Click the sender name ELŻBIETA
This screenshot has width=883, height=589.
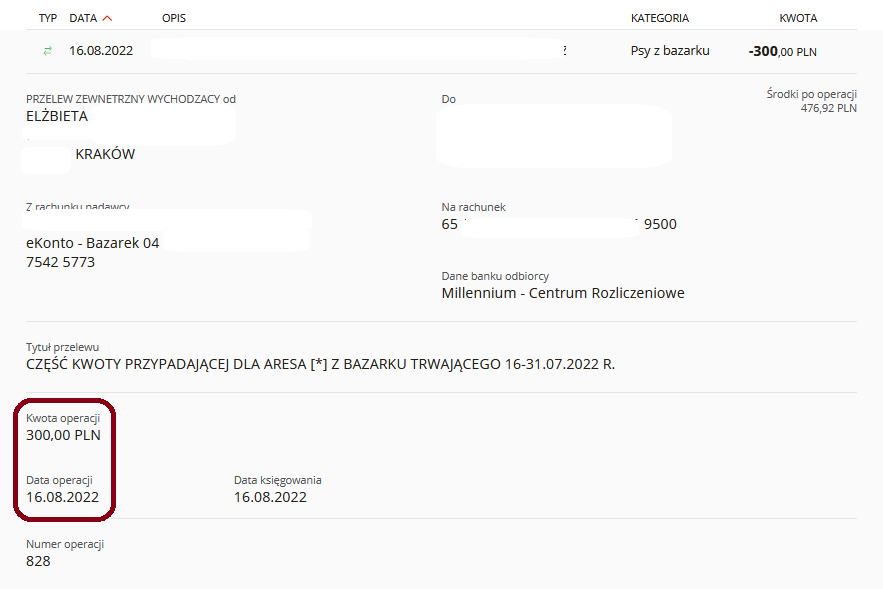click(57, 116)
